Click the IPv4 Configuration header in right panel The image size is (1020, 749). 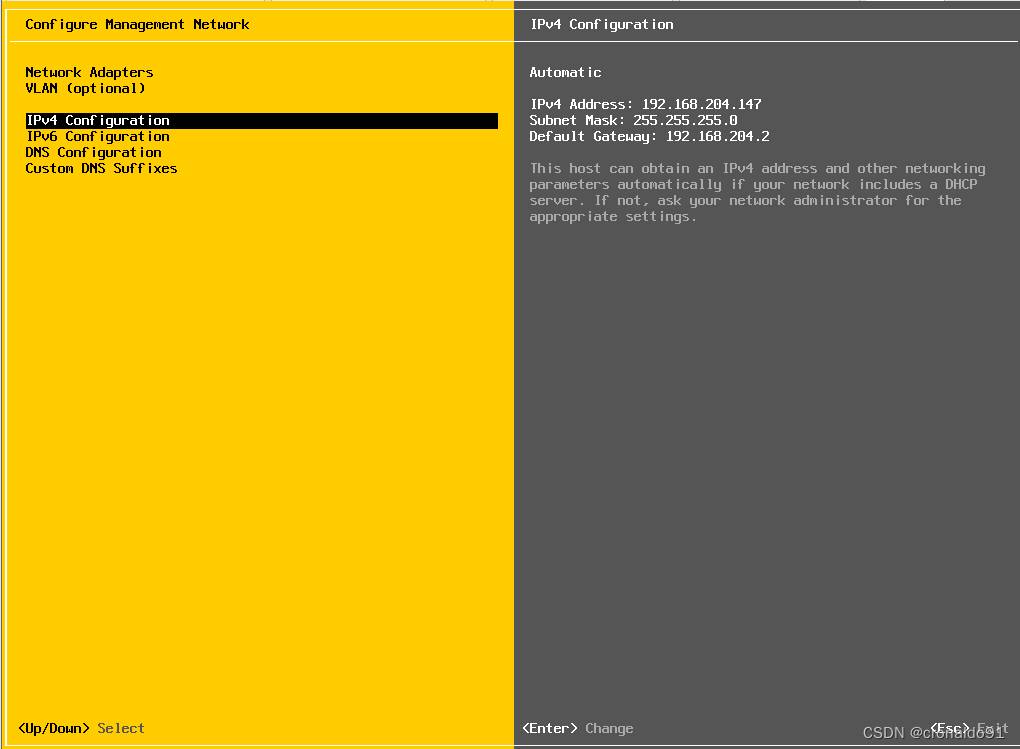601,24
